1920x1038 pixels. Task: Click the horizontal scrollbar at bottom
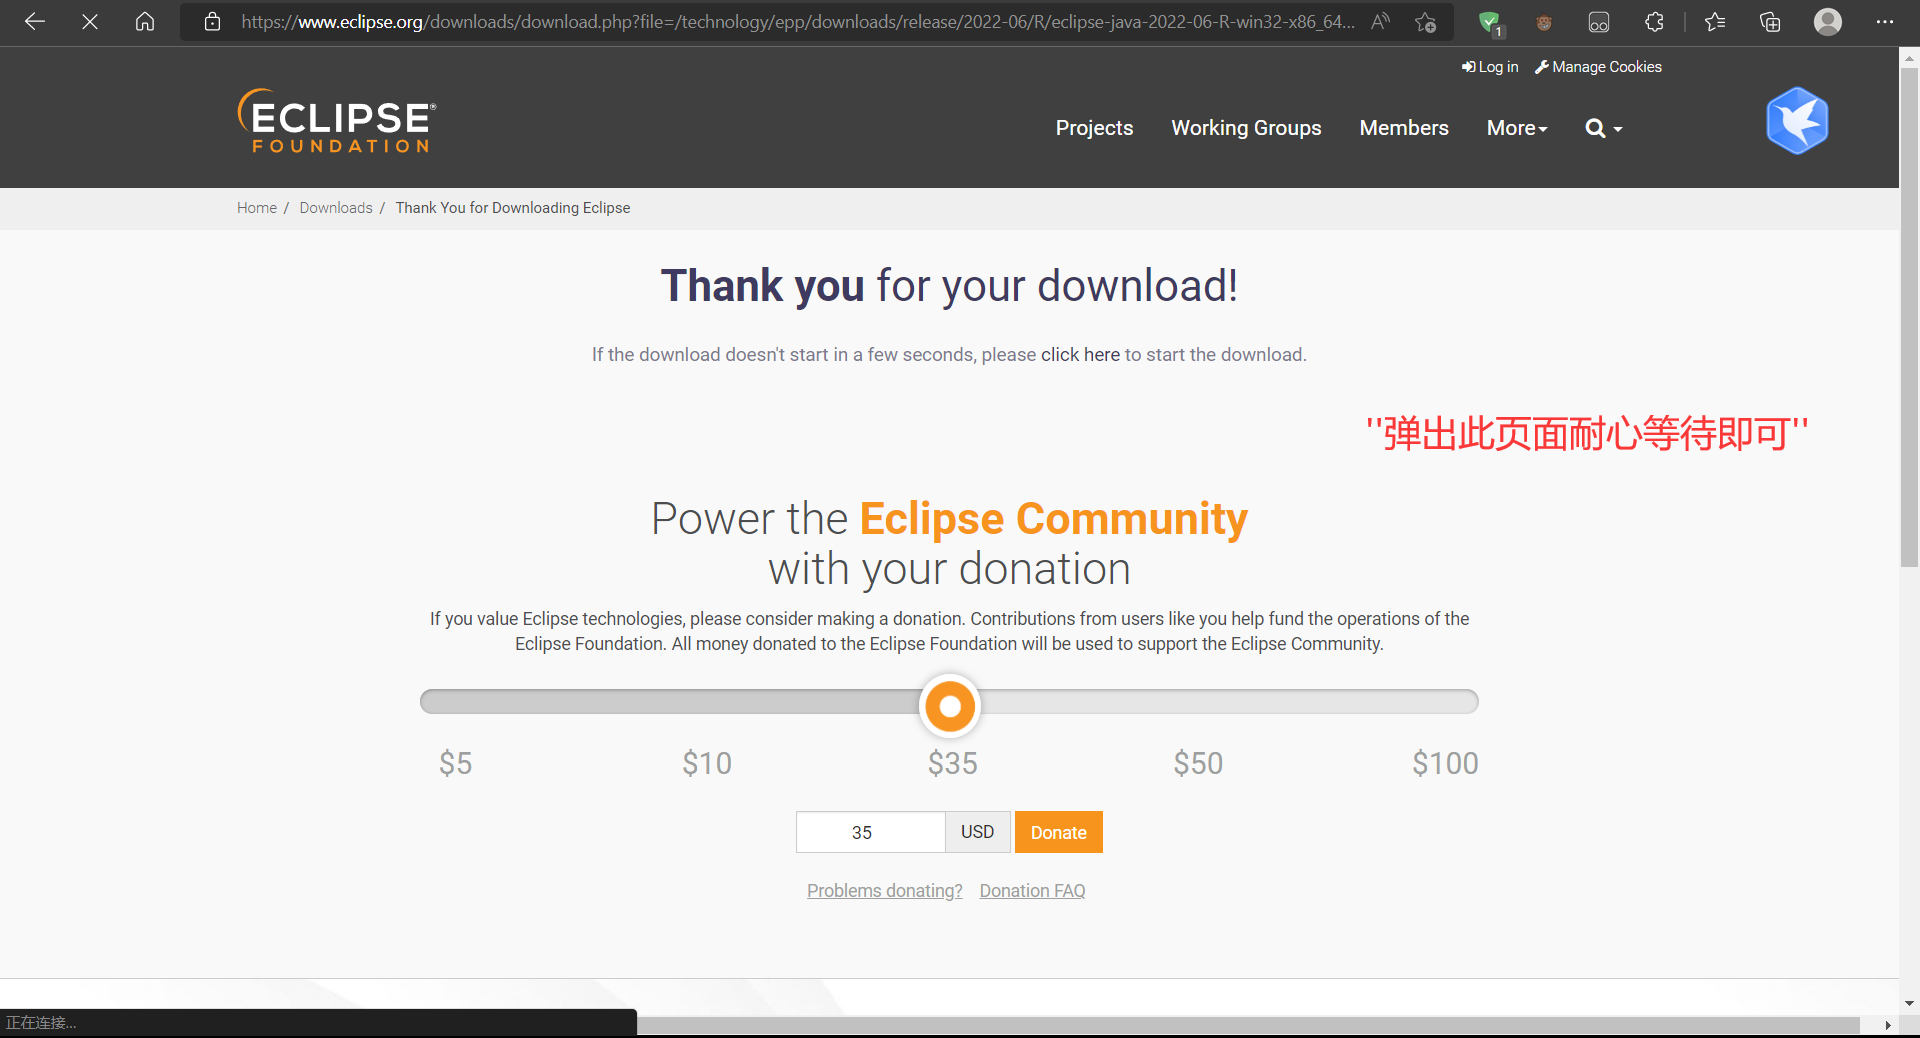[x=1248, y=1025]
